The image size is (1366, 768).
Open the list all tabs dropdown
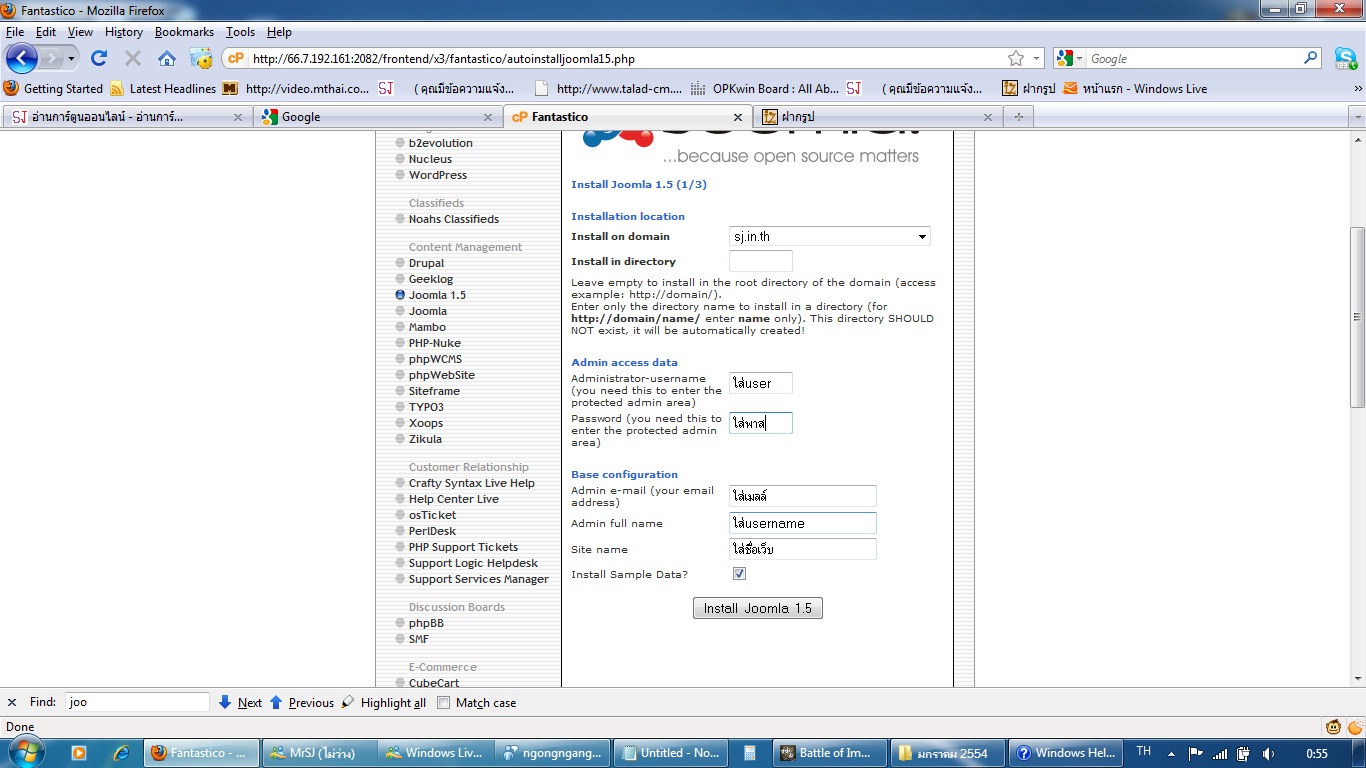click(1357, 117)
